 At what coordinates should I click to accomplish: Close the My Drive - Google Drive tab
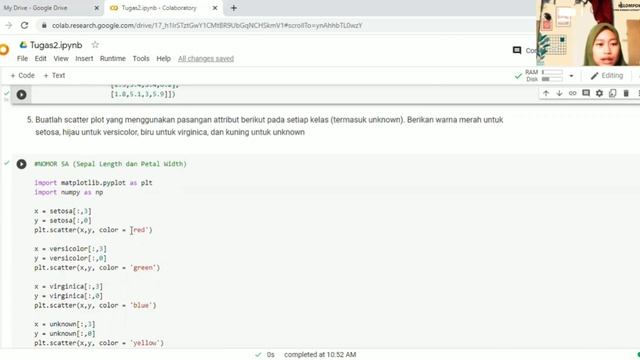[96, 8]
